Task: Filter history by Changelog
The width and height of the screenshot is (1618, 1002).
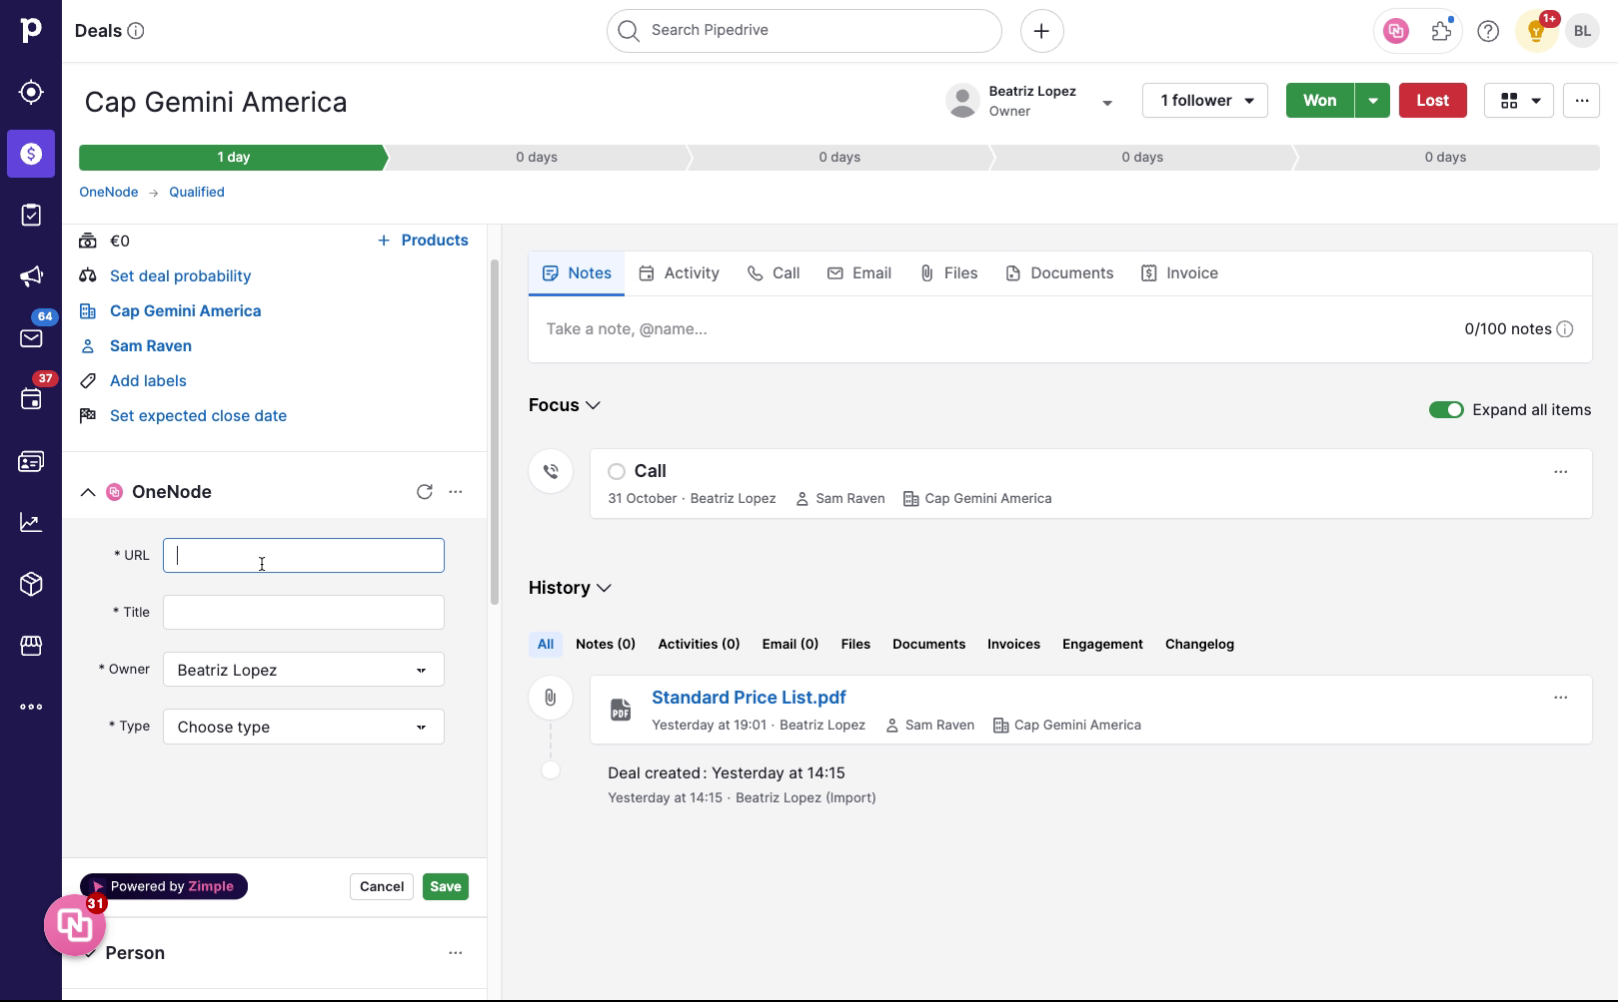Action: coord(1199,644)
